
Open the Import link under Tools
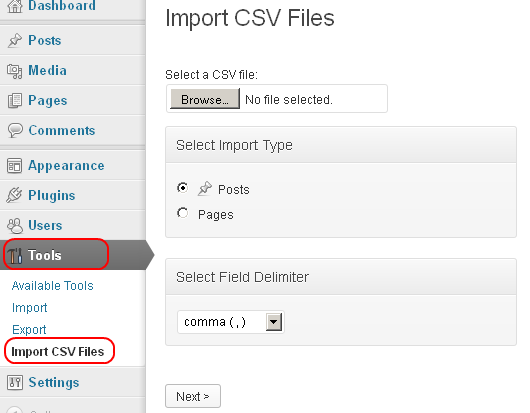[x=29, y=308]
